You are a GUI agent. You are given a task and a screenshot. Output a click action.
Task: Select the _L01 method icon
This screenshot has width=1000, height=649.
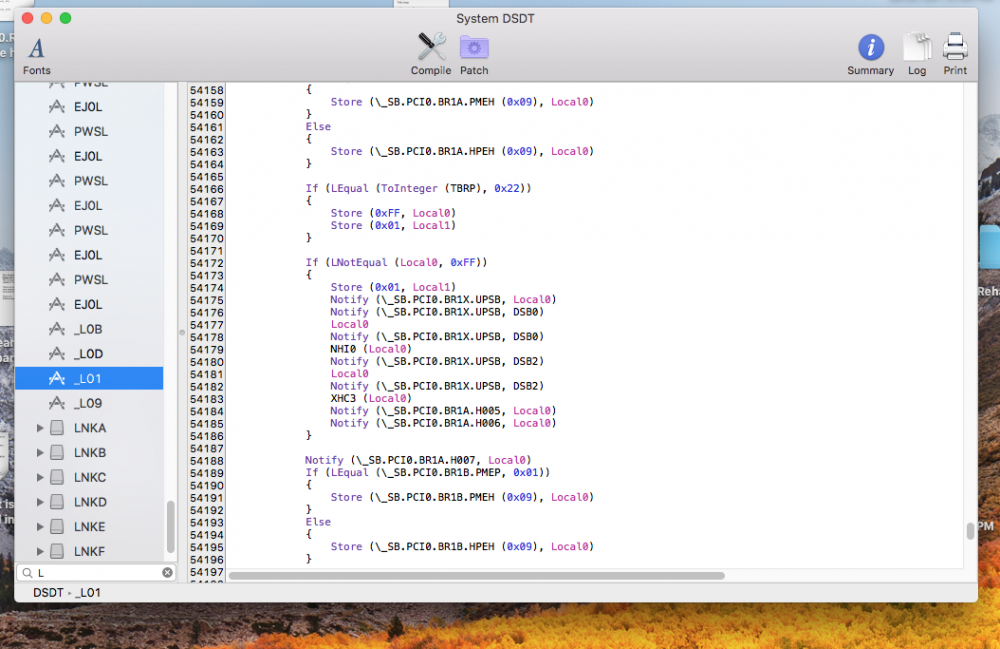[57, 378]
